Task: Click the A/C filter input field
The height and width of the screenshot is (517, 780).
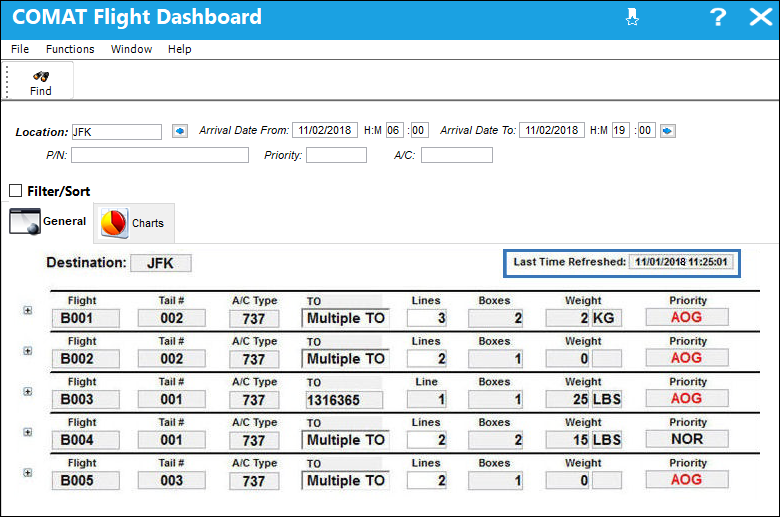Action: [457, 155]
